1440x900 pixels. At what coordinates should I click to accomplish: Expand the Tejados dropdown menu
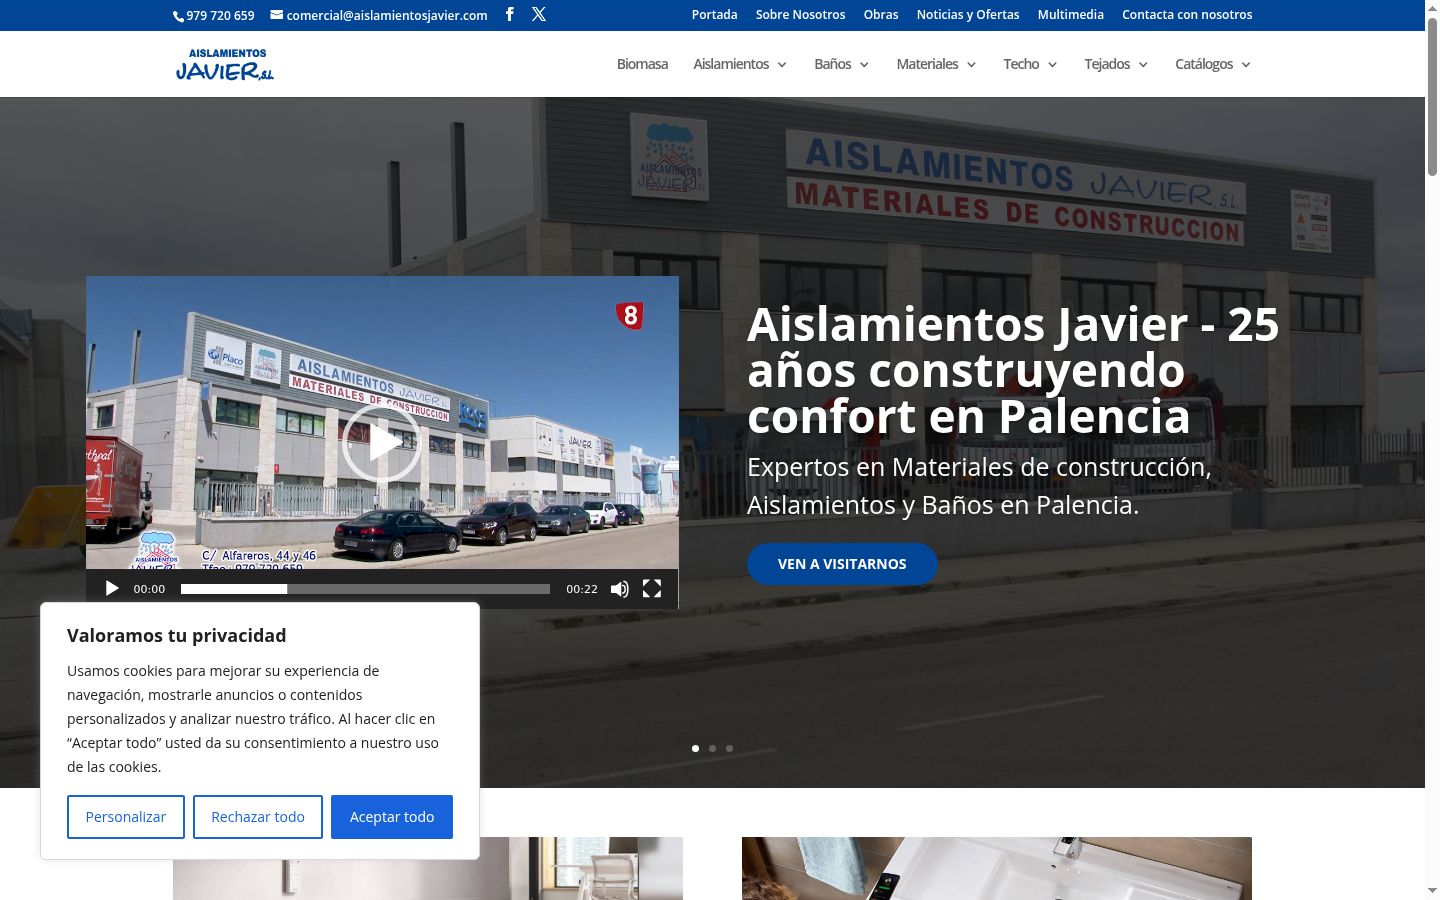coord(1116,64)
